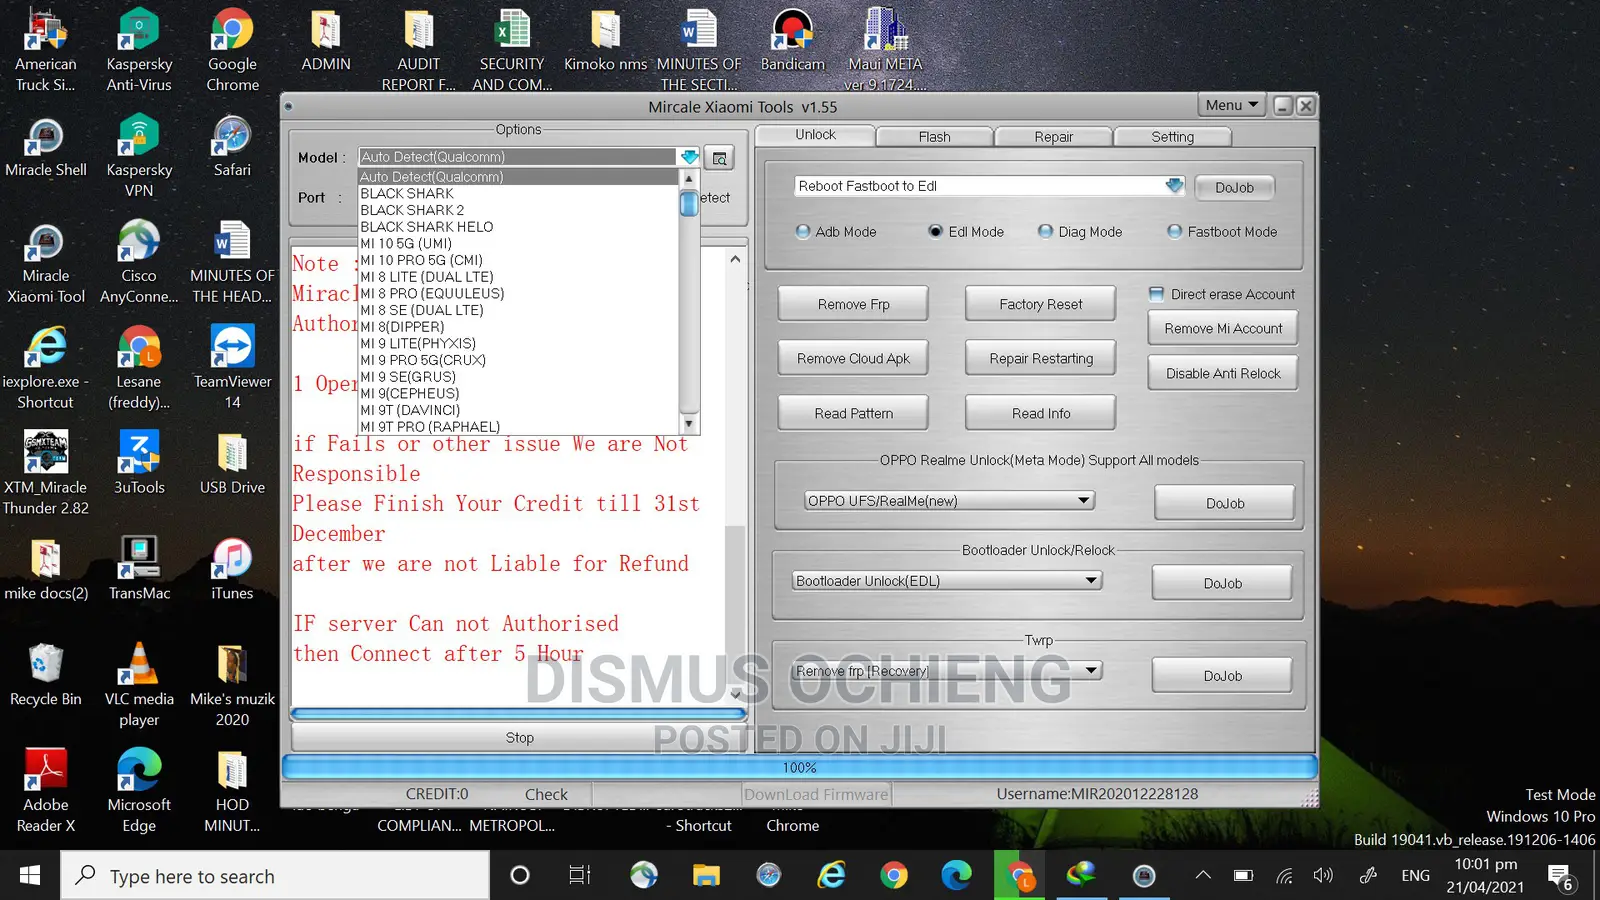The width and height of the screenshot is (1600, 900).
Task: Open the Bandicam desktop shortcut
Action: pyautogui.click(x=793, y=40)
